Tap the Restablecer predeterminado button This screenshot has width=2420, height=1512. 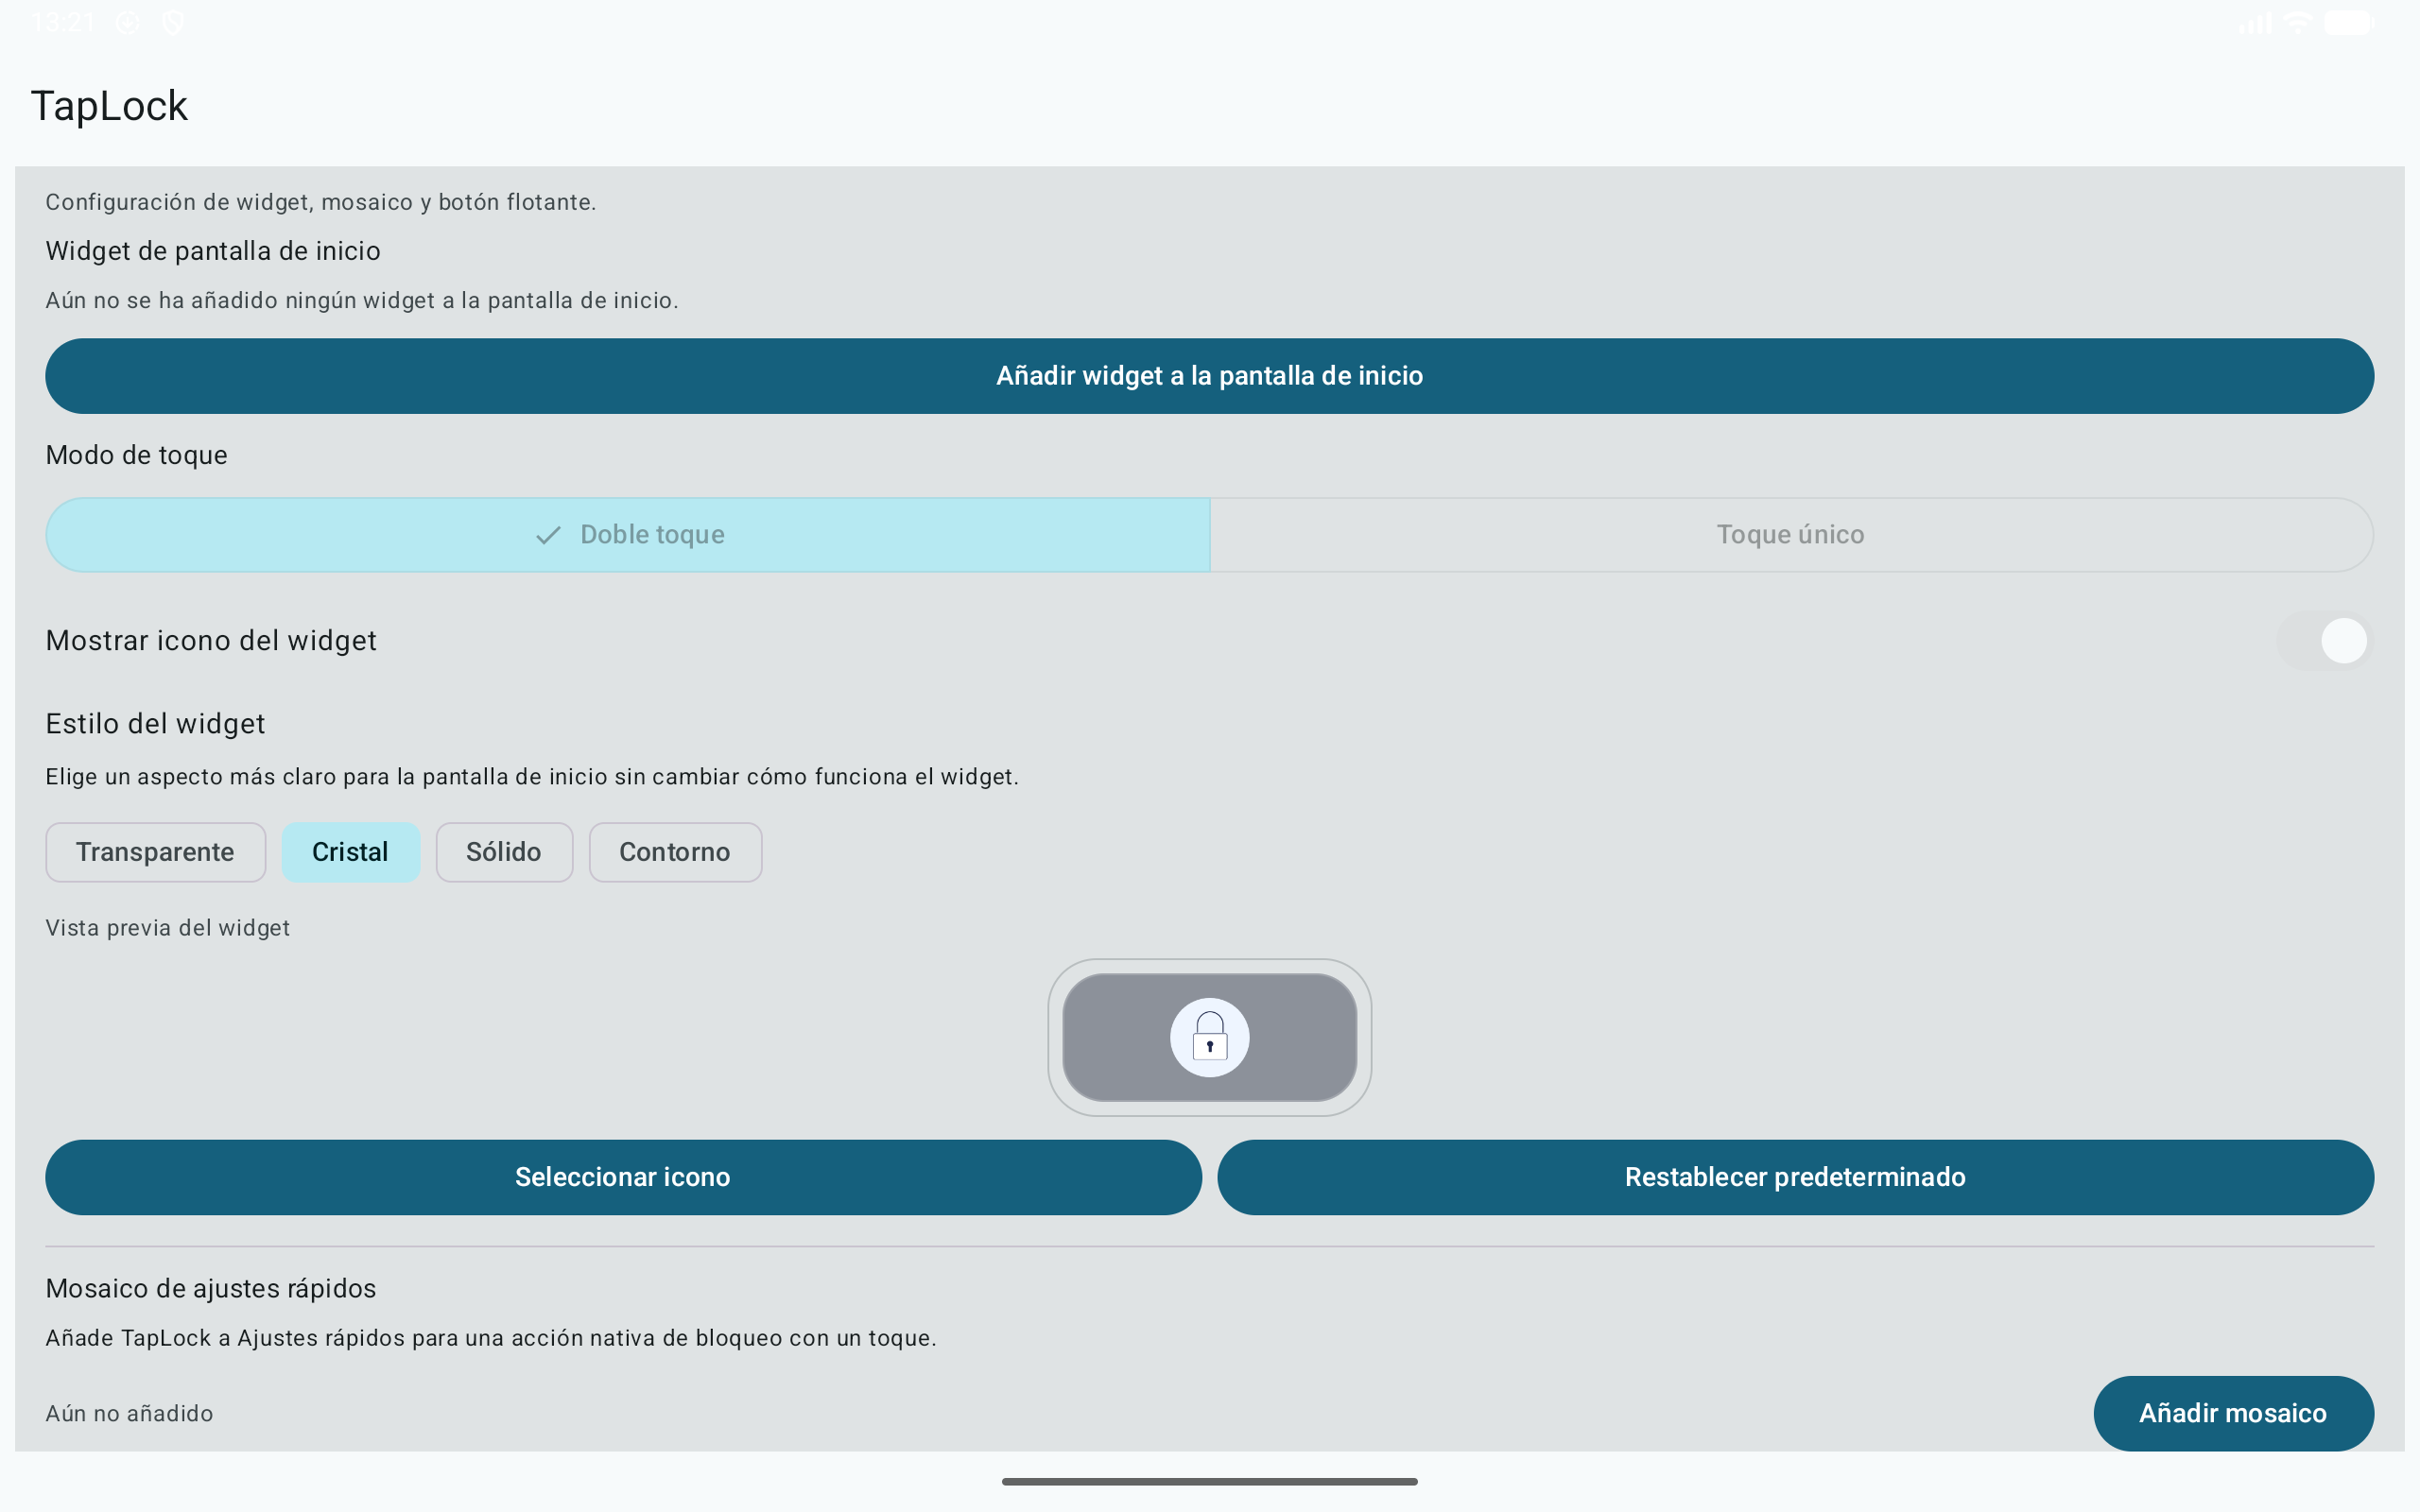[x=1795, y=1177]
